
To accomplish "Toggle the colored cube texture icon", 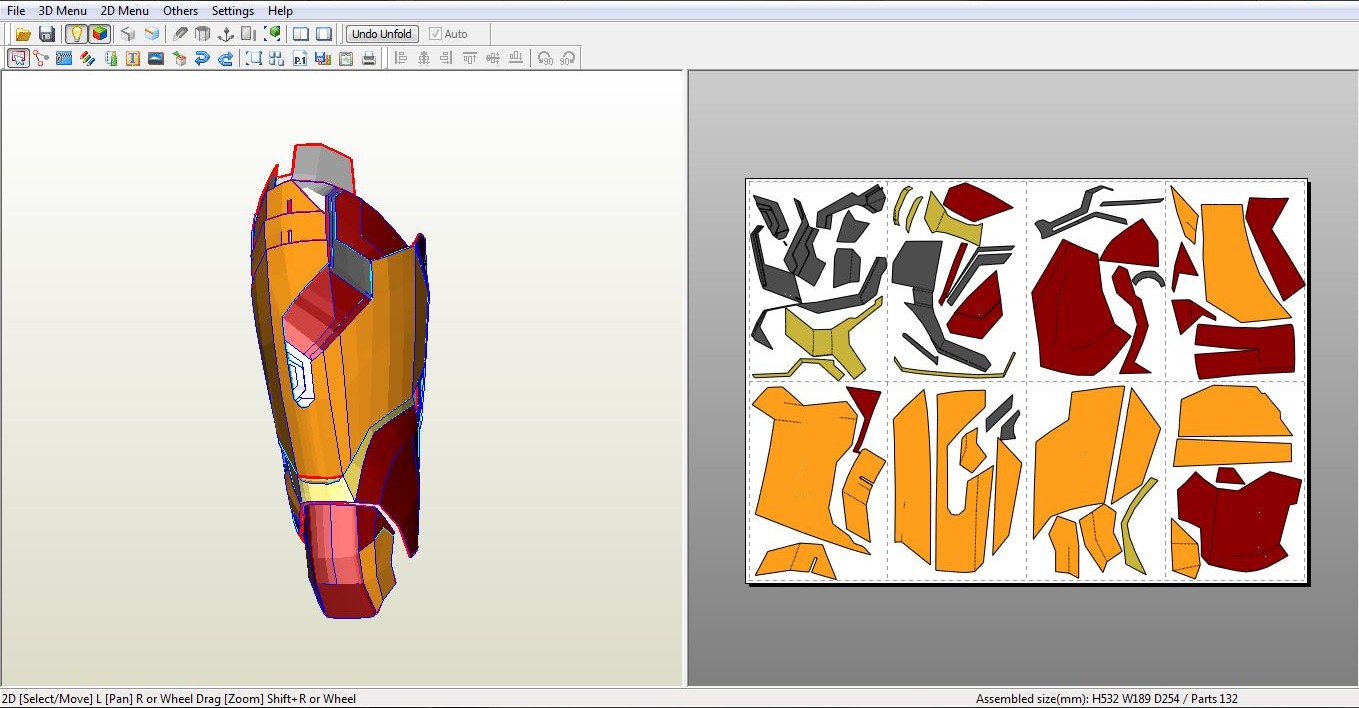I will tap(99, 34).
